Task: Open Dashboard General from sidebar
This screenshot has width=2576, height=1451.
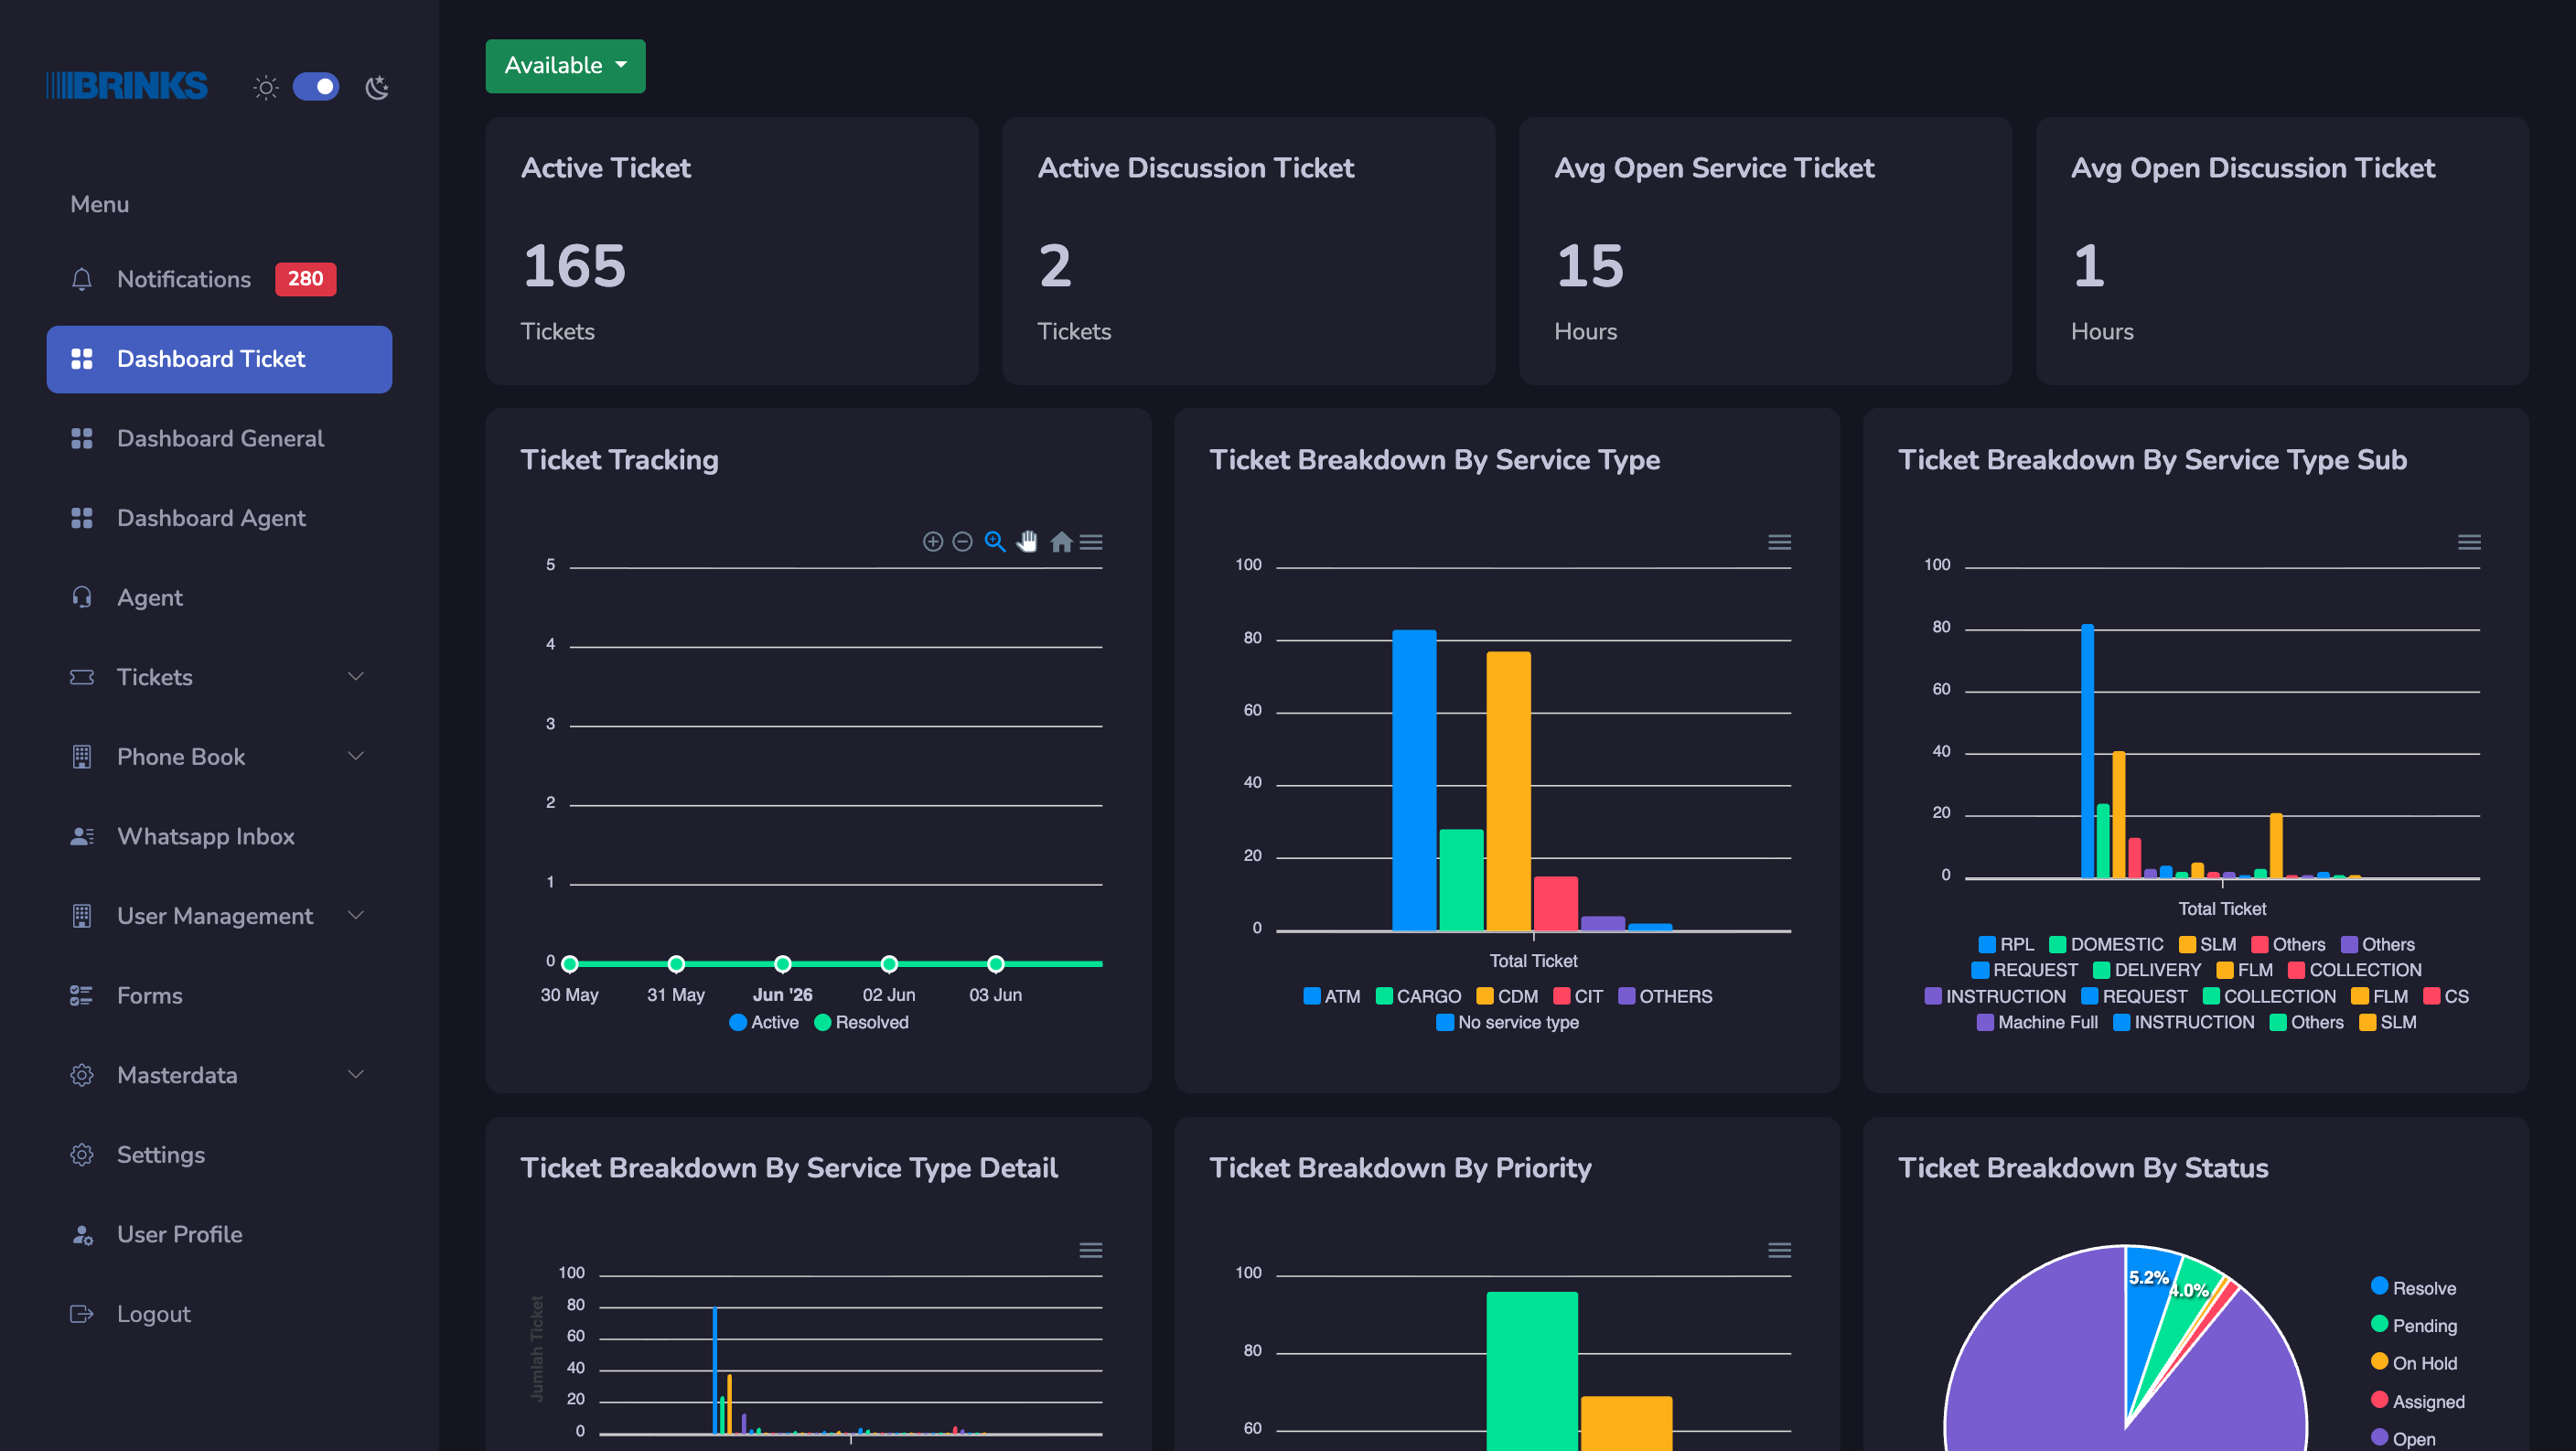Action: (219, 438)
